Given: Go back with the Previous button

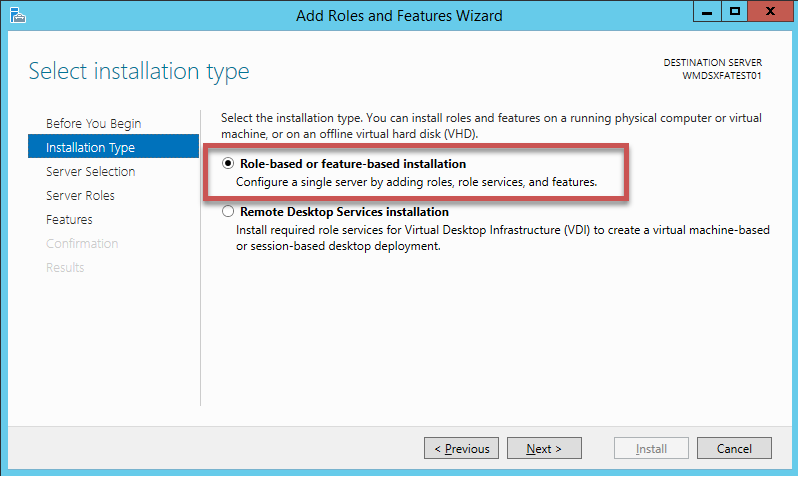Looking at the screenshot, I should coord(461,449).
